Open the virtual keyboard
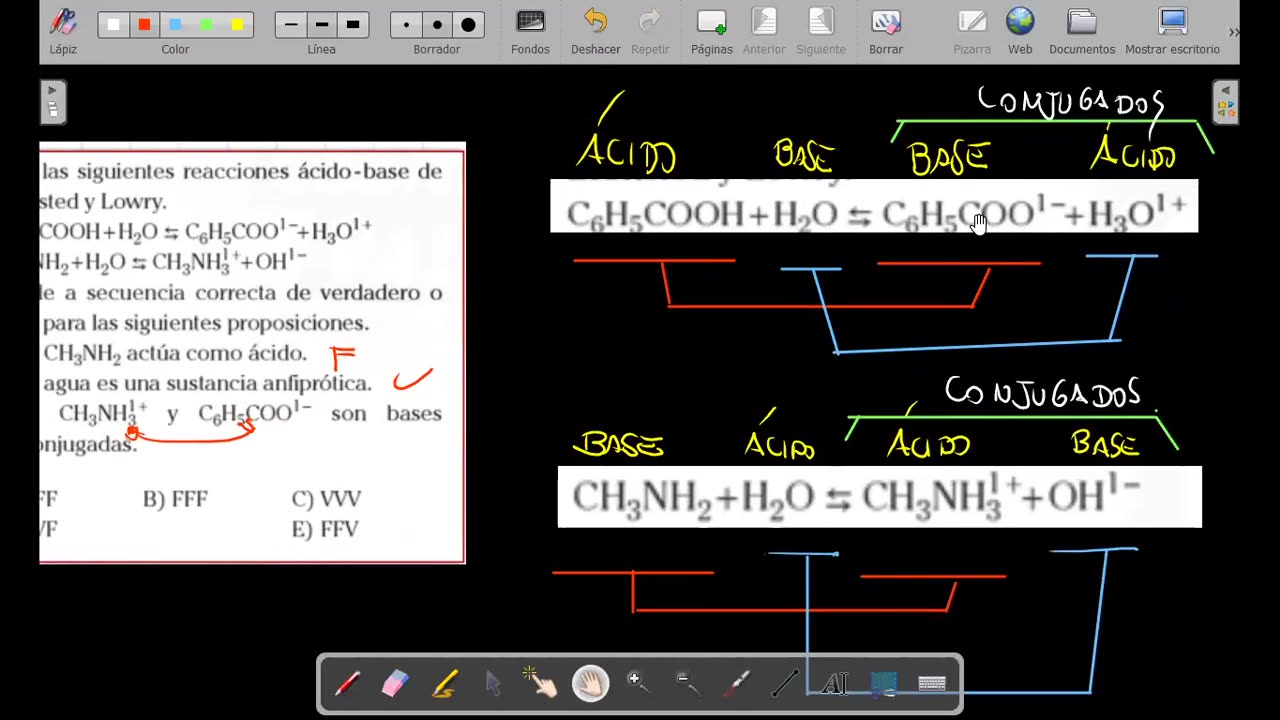The width and height of the screenshot is (1280, 720). (932, 684)
